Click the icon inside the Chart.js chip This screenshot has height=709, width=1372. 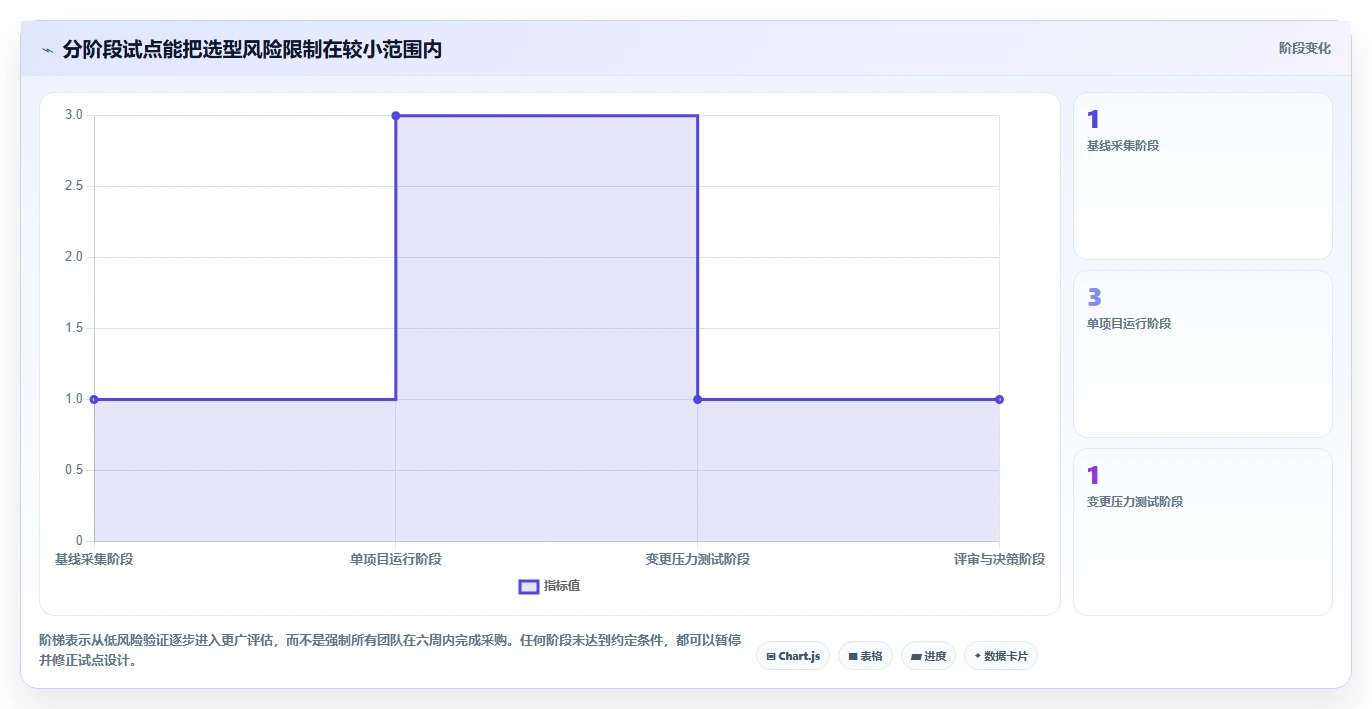(x=771, y=657)
